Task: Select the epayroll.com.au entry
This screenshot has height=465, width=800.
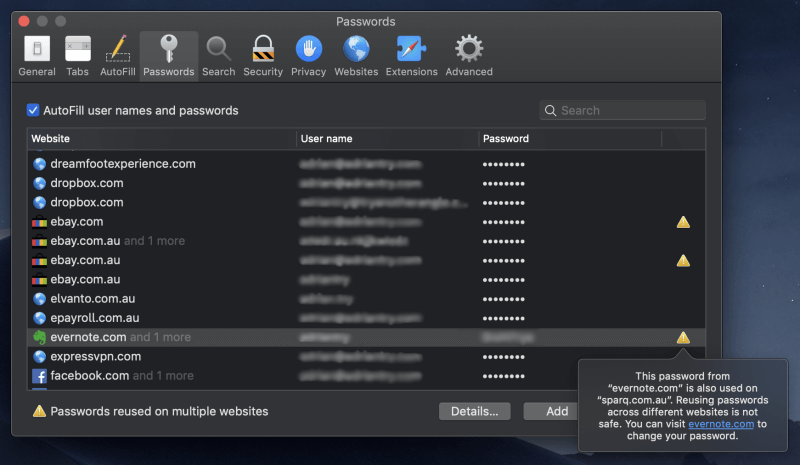Action: click(366, 319)
